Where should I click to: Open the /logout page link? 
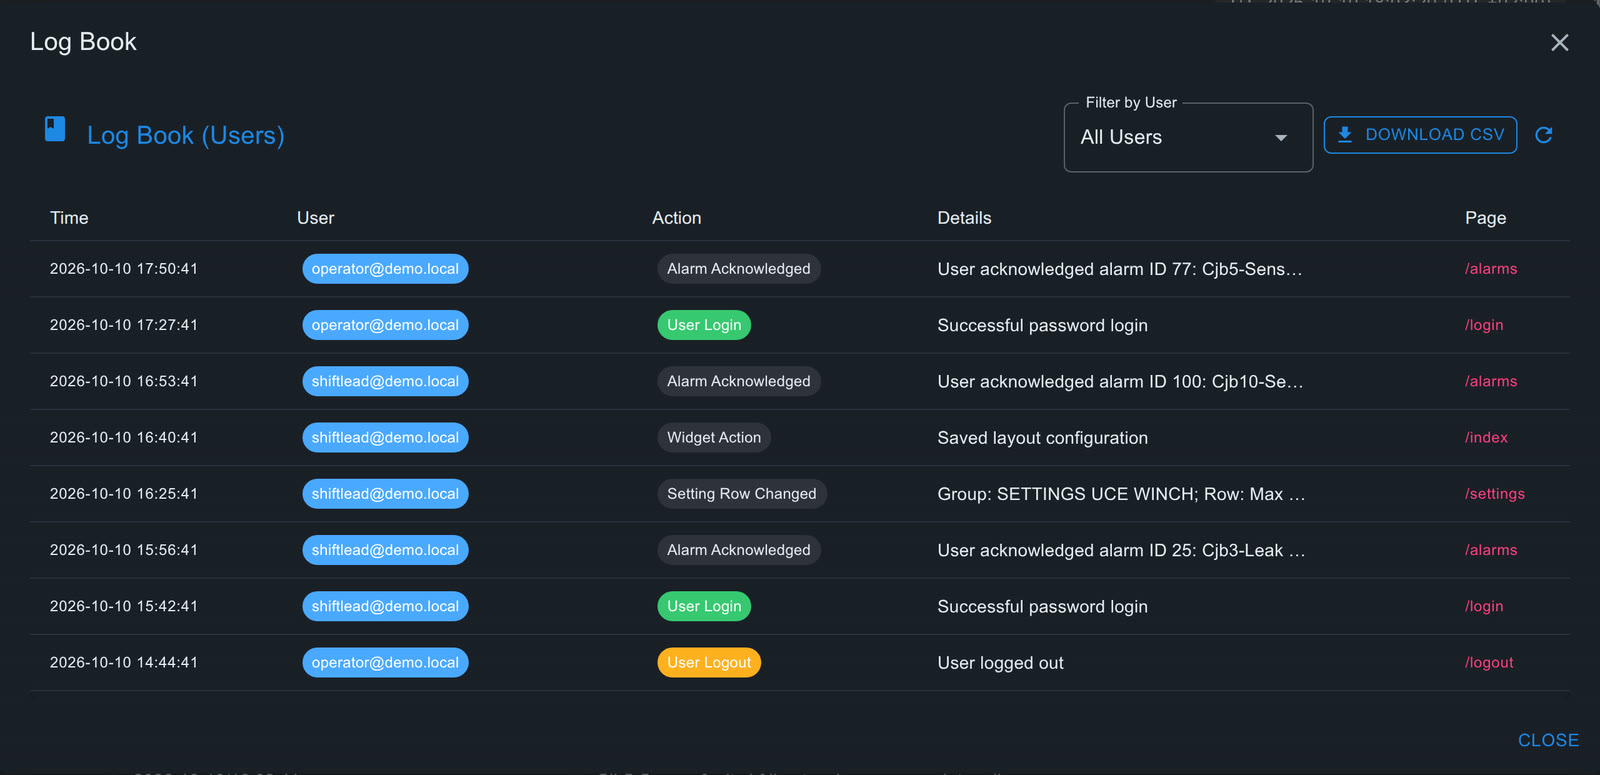click(x=1489, y=662)
